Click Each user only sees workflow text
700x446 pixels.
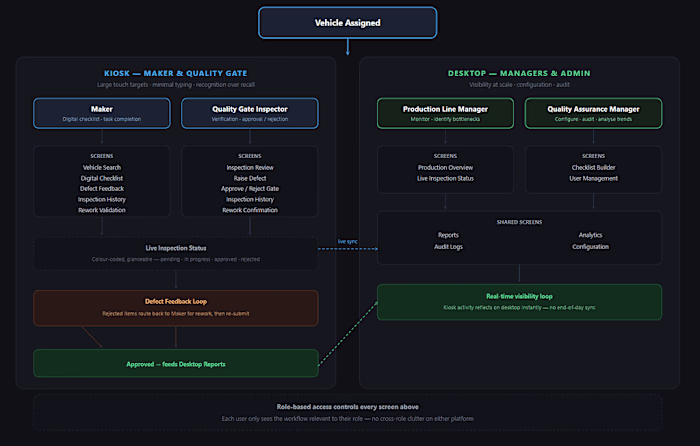(x=347, y=419)
